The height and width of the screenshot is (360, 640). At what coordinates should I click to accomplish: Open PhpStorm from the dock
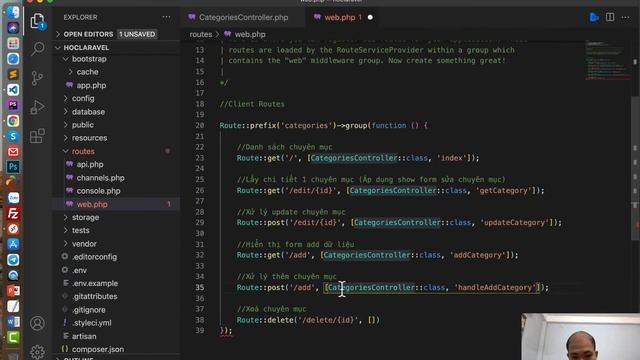click(13, 105)
